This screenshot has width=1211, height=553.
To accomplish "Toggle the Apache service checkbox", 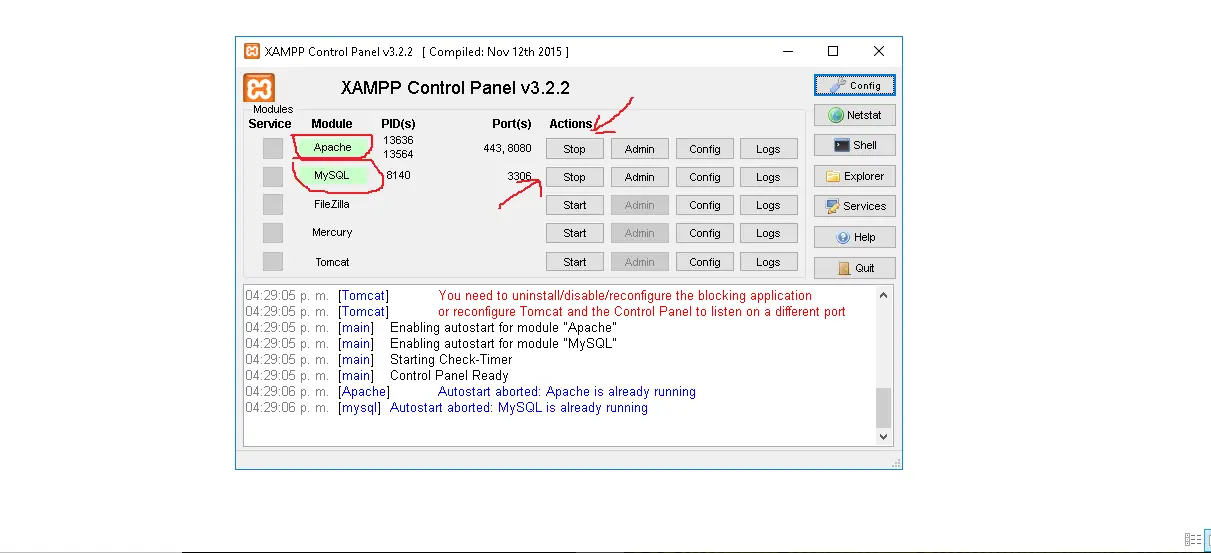I will (x=273, y=148).
